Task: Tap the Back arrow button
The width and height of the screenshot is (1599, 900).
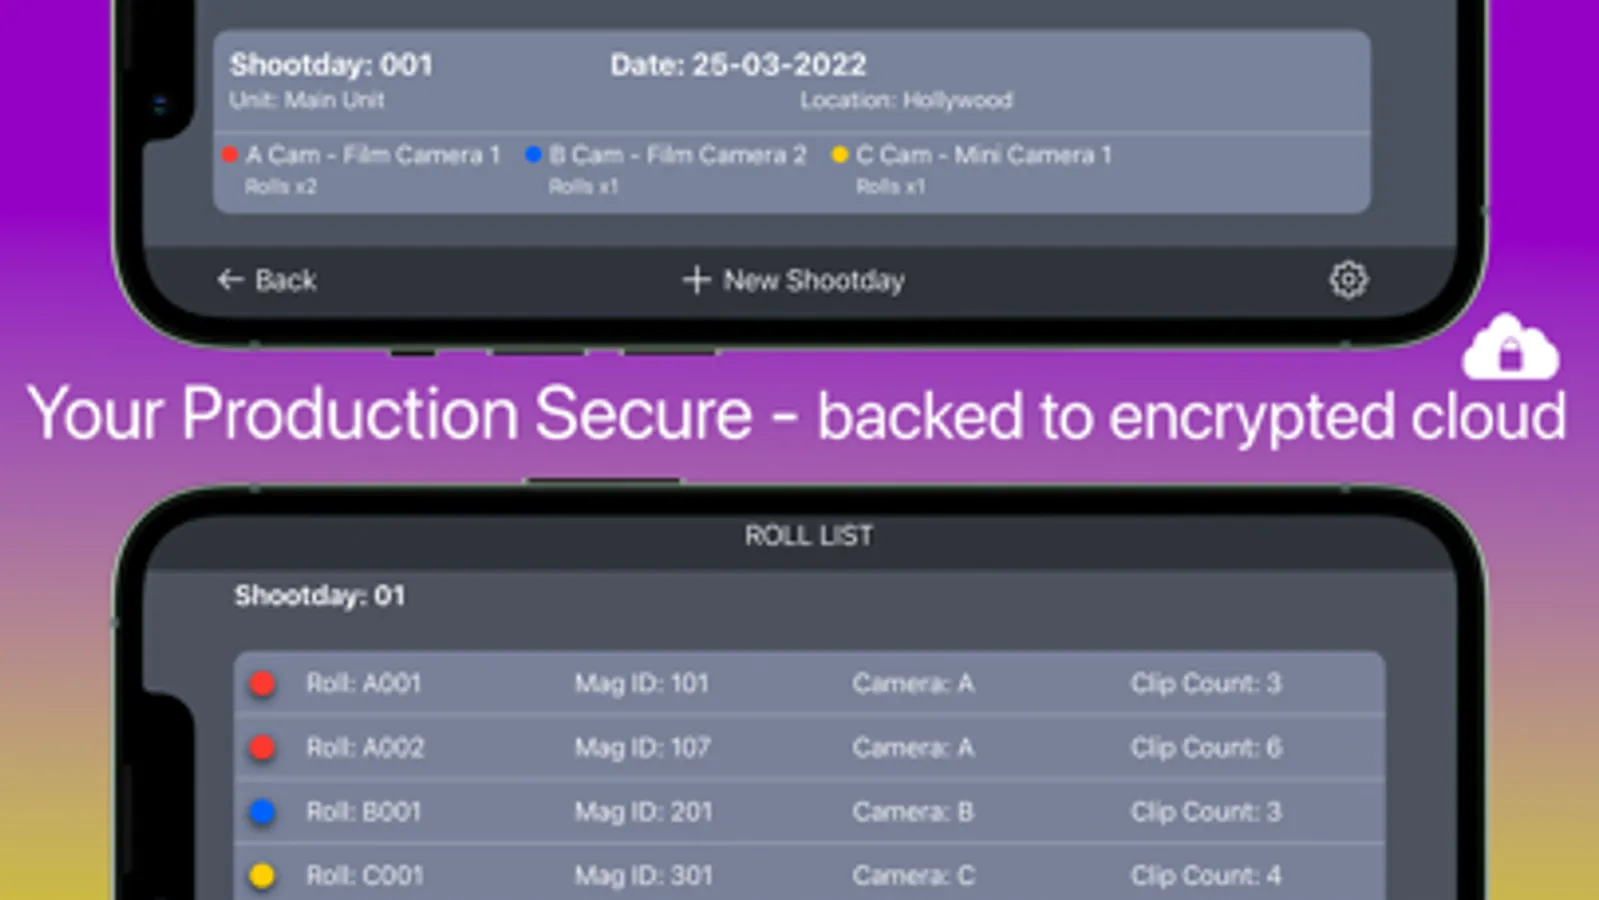Action: [266, 280]
